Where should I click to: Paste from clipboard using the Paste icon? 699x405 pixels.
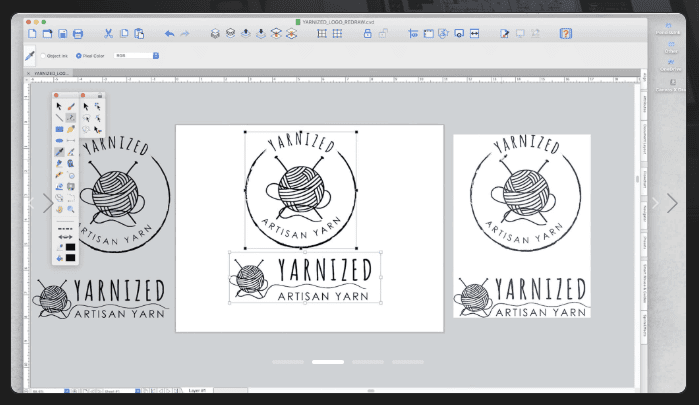139,34
